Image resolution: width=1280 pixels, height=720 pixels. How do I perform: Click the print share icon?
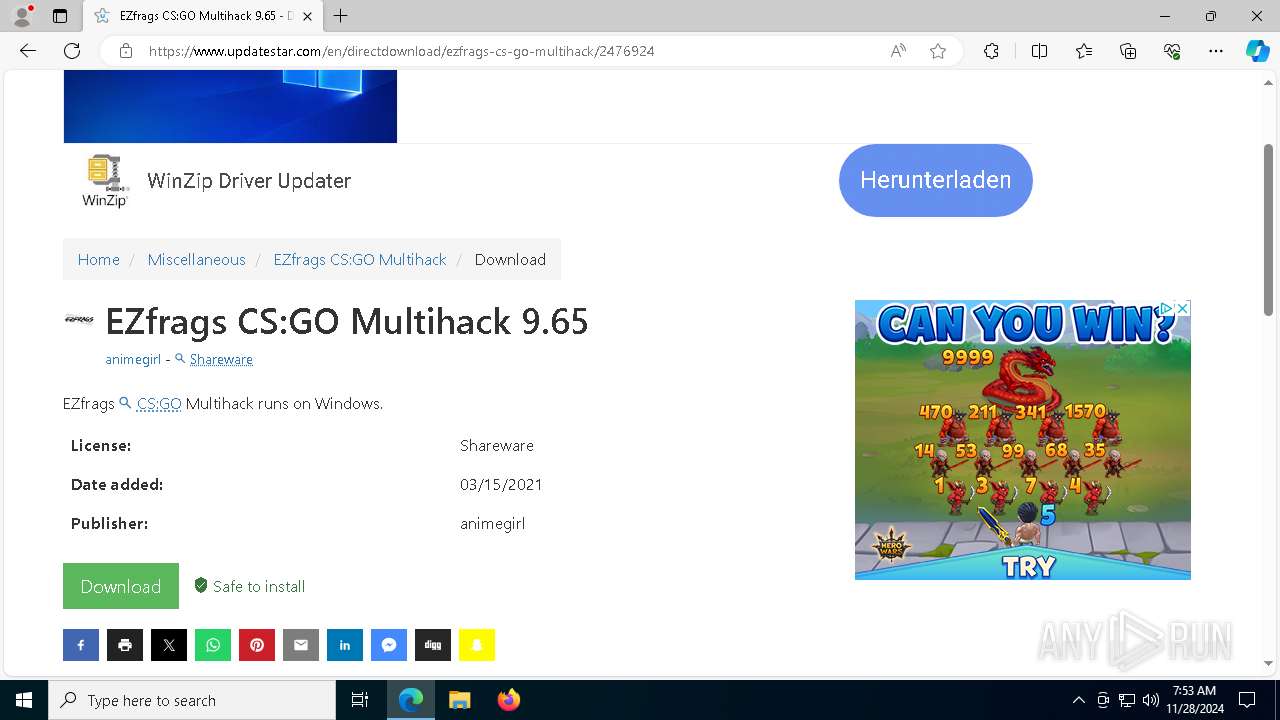click(x=125, y=645)
